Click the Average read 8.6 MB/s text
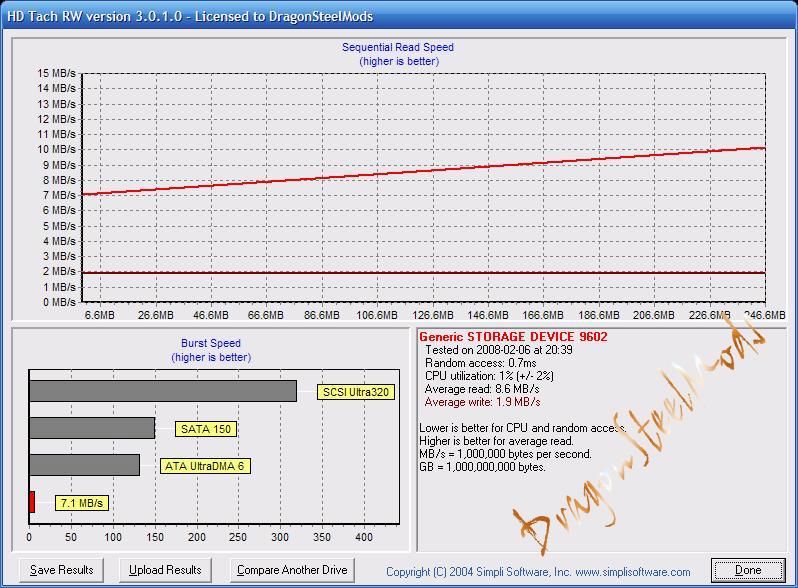 [482, 389]
